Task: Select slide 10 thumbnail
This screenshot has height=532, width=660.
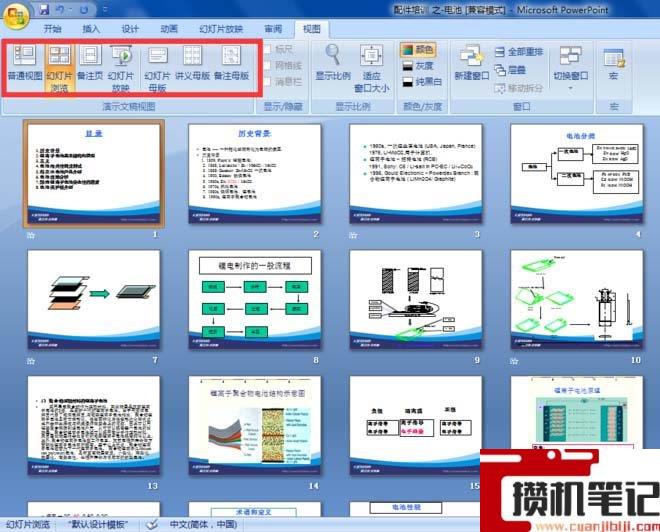Action: pyautogui.click(x=577, y=299)
